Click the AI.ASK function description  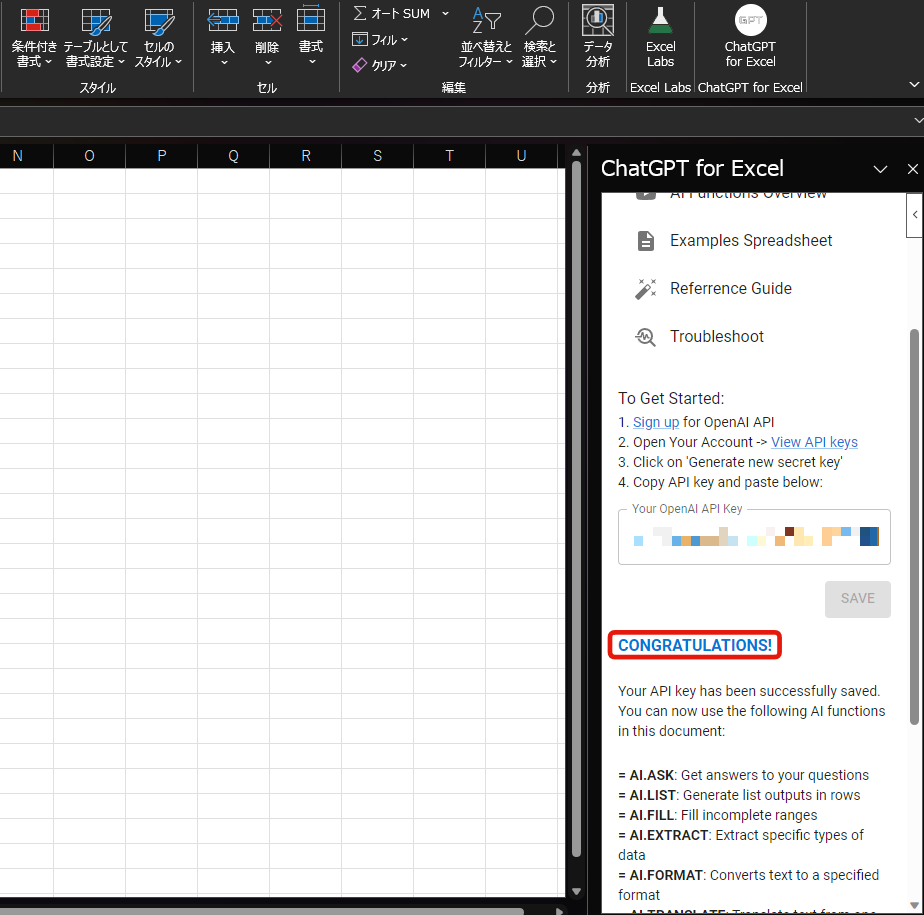tap(744, 775)
